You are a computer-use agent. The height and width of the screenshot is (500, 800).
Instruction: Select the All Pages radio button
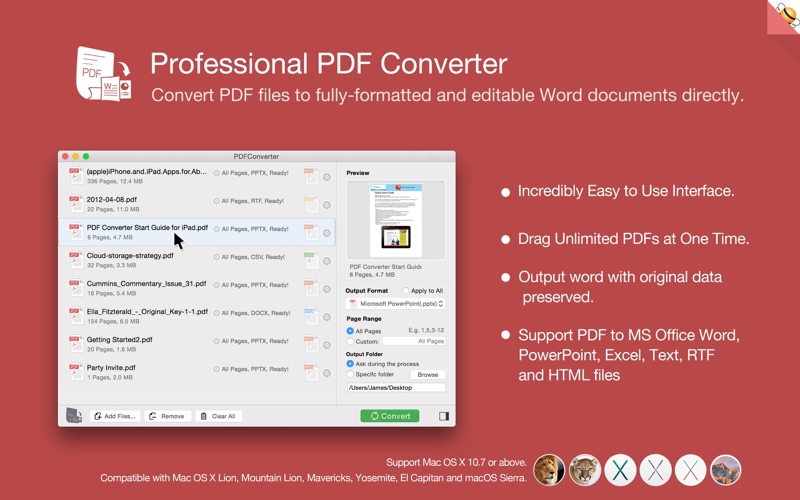(x=350, y=330)
